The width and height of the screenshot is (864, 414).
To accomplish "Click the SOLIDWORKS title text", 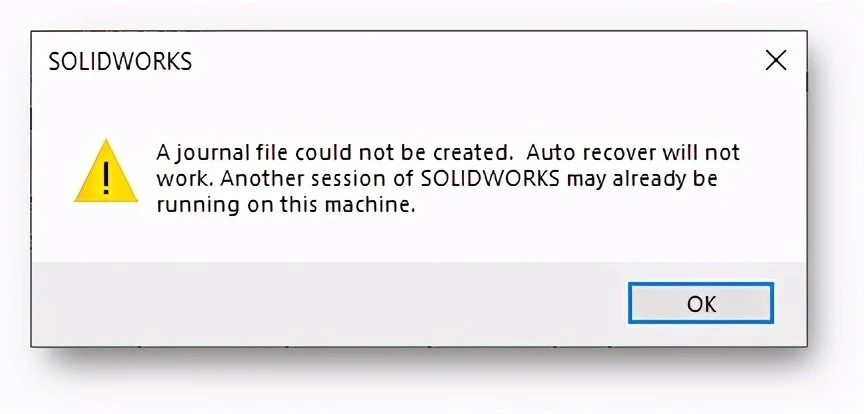I will point(120,62).
